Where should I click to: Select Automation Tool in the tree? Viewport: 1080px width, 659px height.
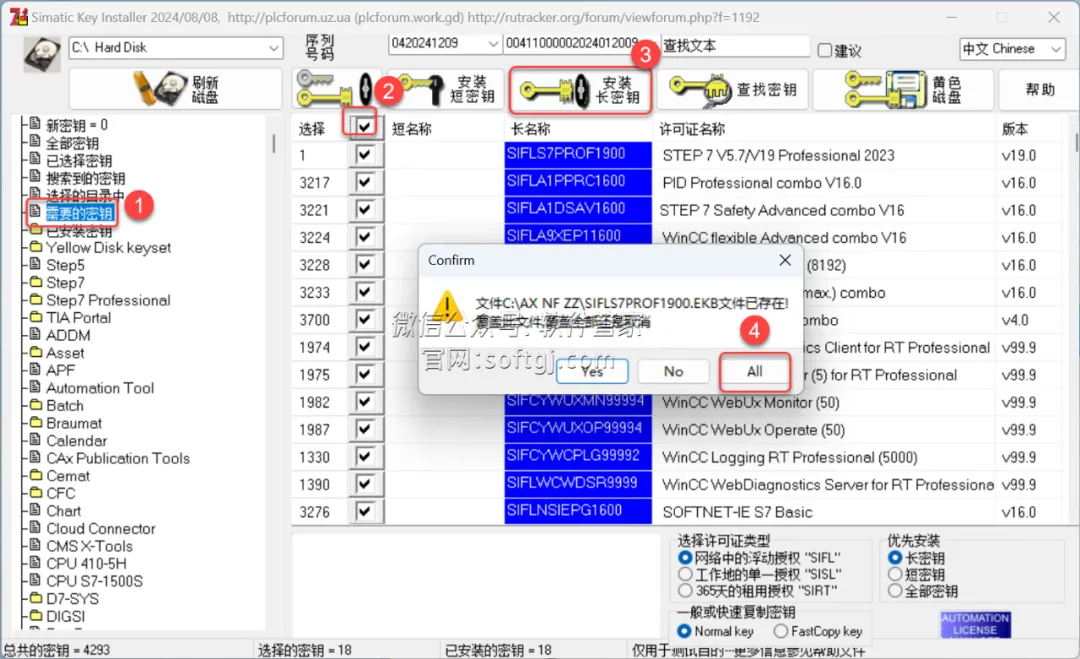[100, 388]
